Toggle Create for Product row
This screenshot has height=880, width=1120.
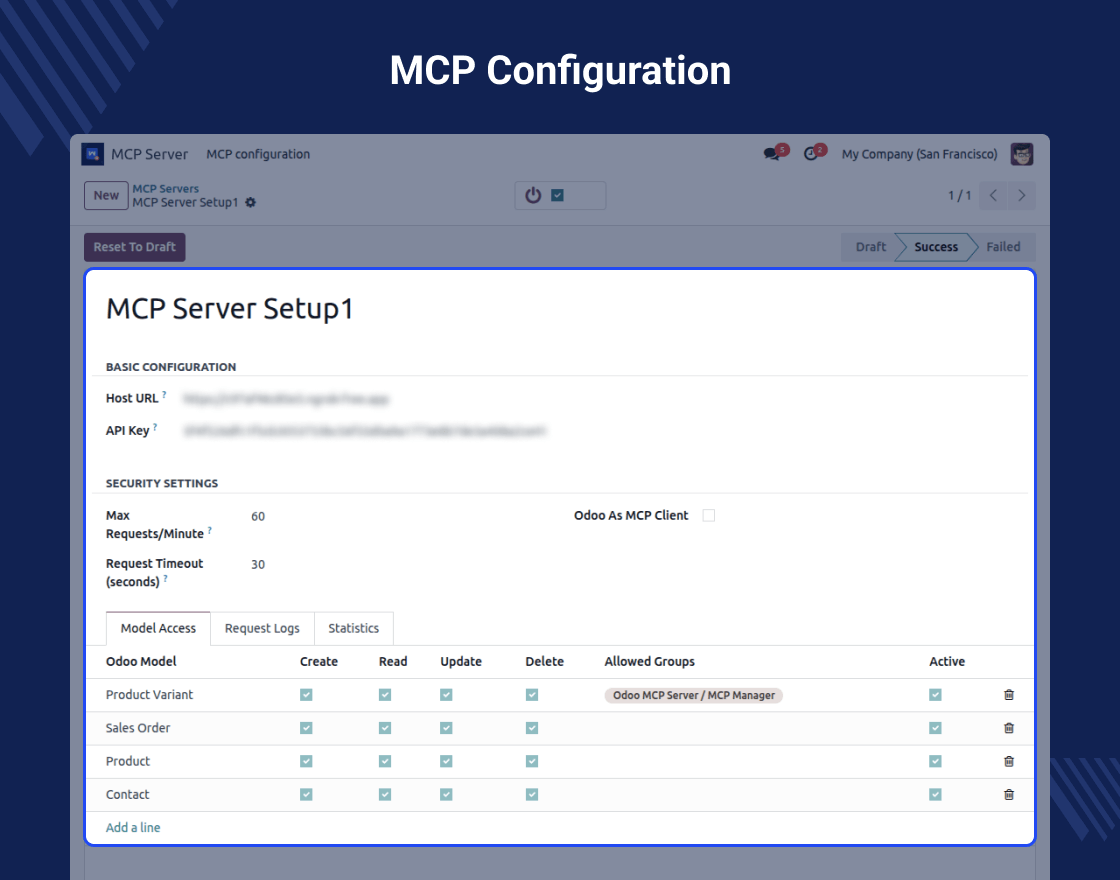click(306, 761)
